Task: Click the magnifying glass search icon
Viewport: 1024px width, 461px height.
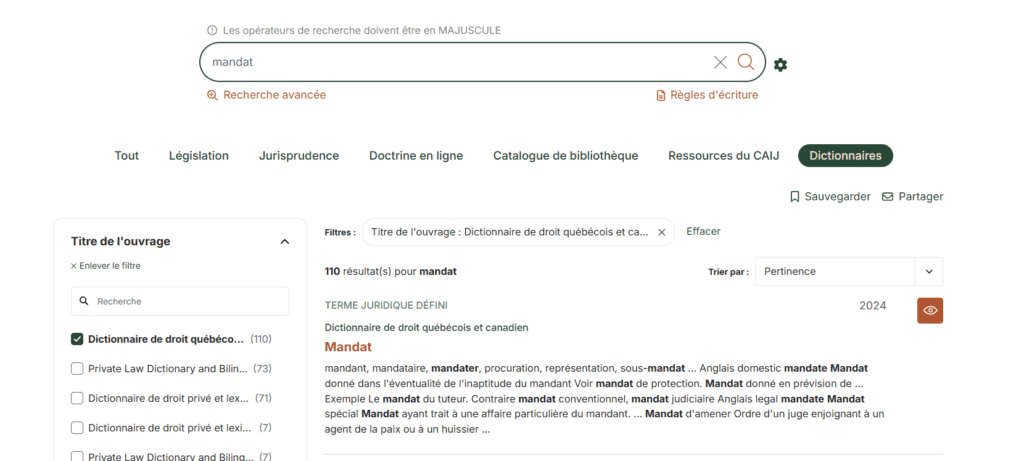Action: [x=746, y=62]
